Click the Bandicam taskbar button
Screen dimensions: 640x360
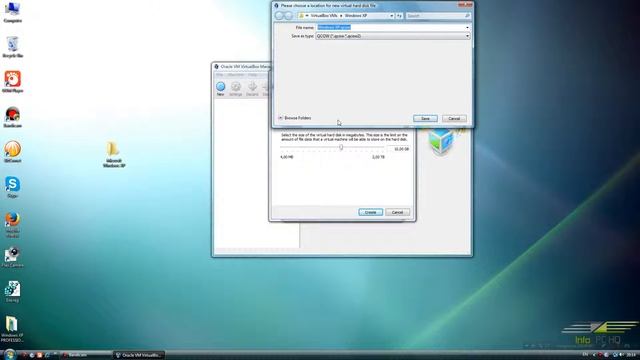[x=85, y=355]
